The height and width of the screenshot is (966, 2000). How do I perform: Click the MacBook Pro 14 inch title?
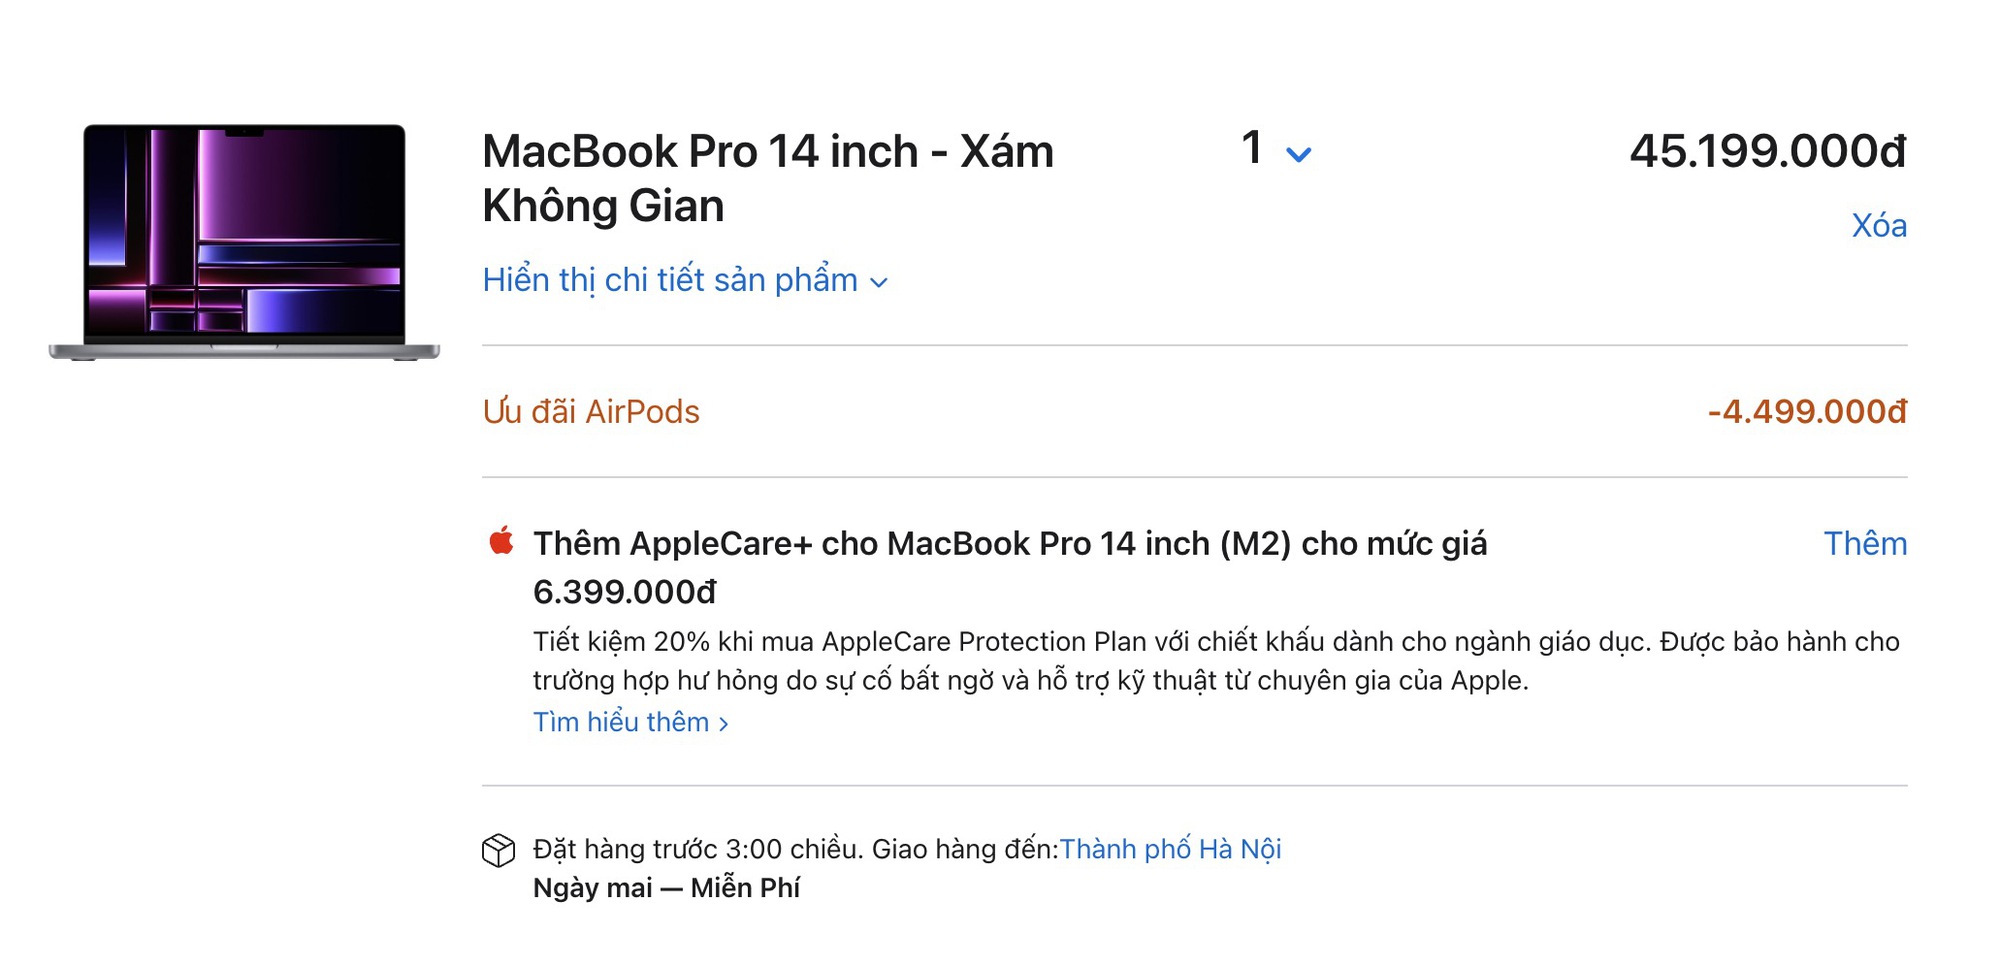tap(766, 150)
